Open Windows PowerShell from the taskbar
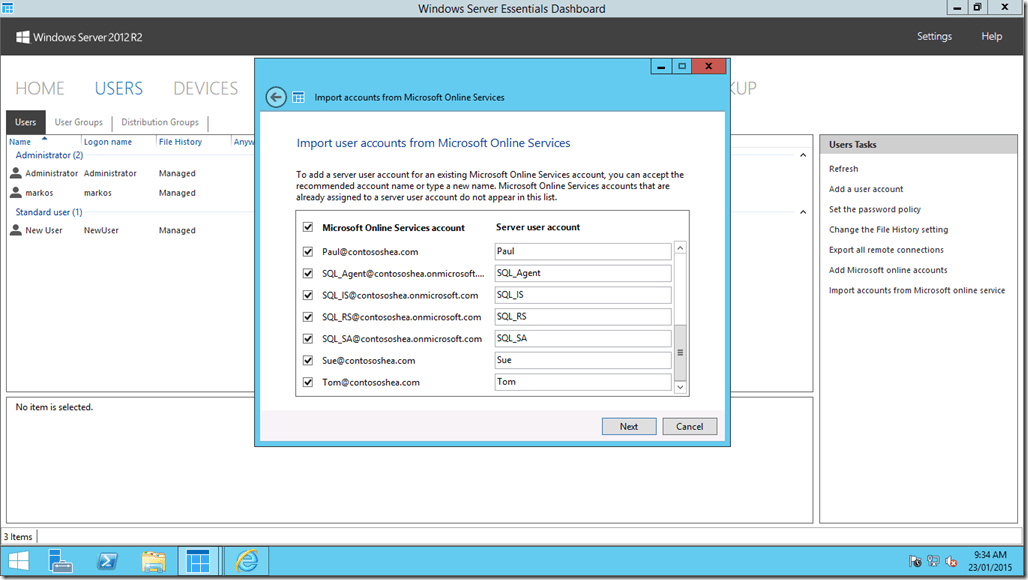Image resolution: width=1028 pixels, height=580 pixels. coord(107,561)
